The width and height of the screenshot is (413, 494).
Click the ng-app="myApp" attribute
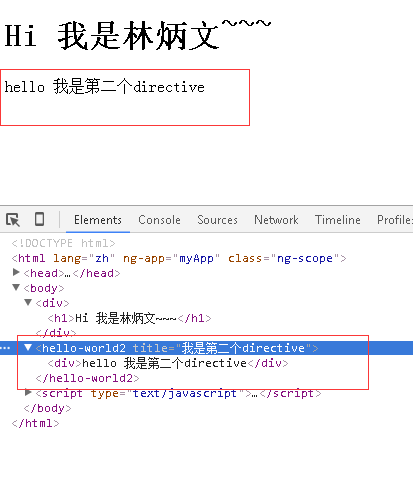coord(171,258)
